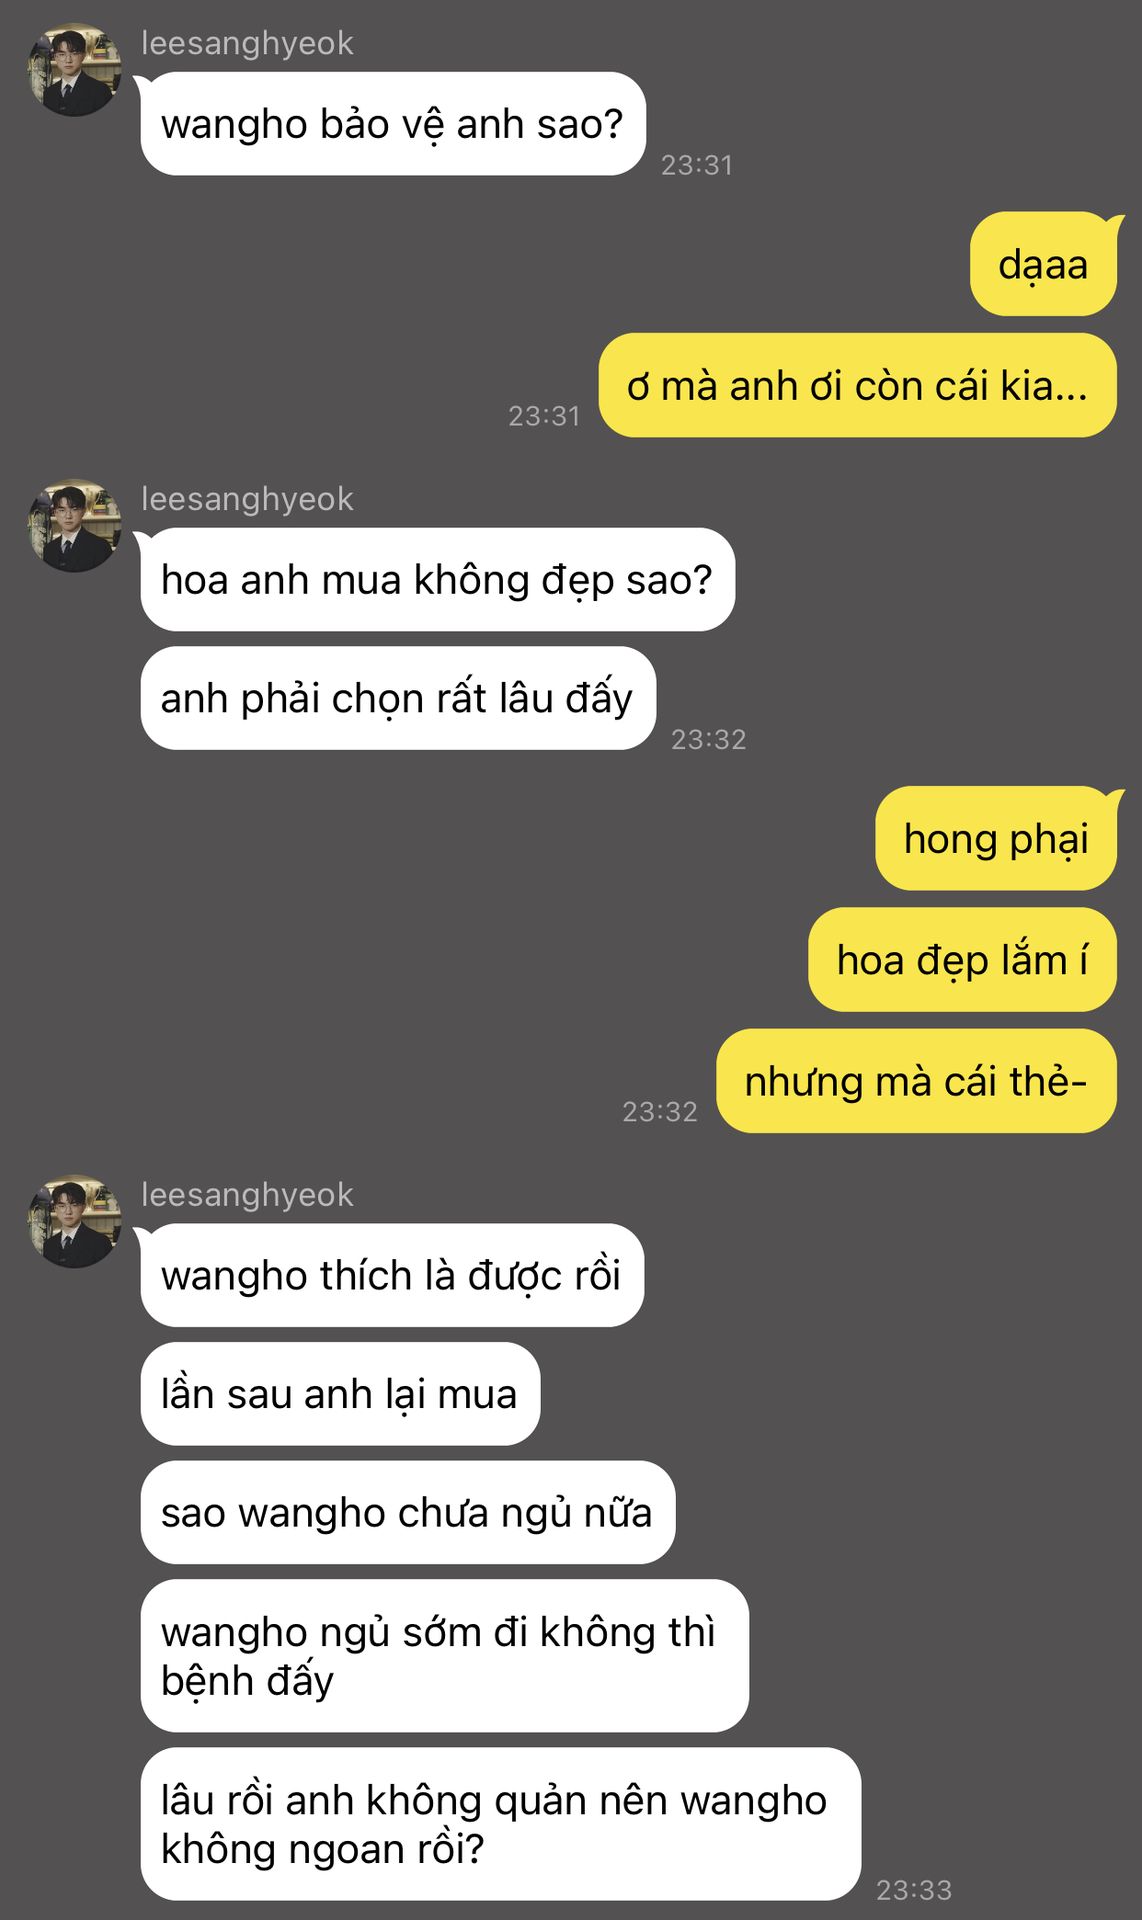Select the 'lâu rồi anh không quản' message
The height and width of the screenshot is (1920, 1142).
[501, 1824]
